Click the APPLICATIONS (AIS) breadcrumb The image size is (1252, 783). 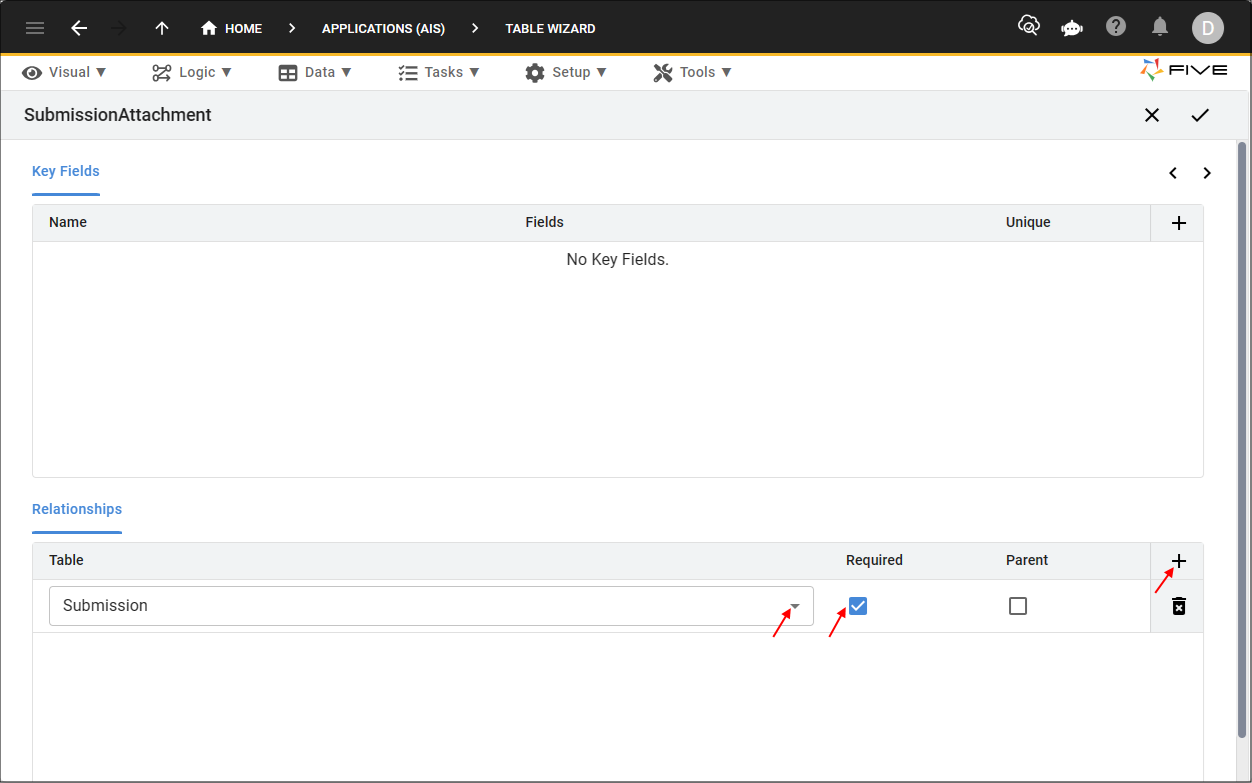383,28
